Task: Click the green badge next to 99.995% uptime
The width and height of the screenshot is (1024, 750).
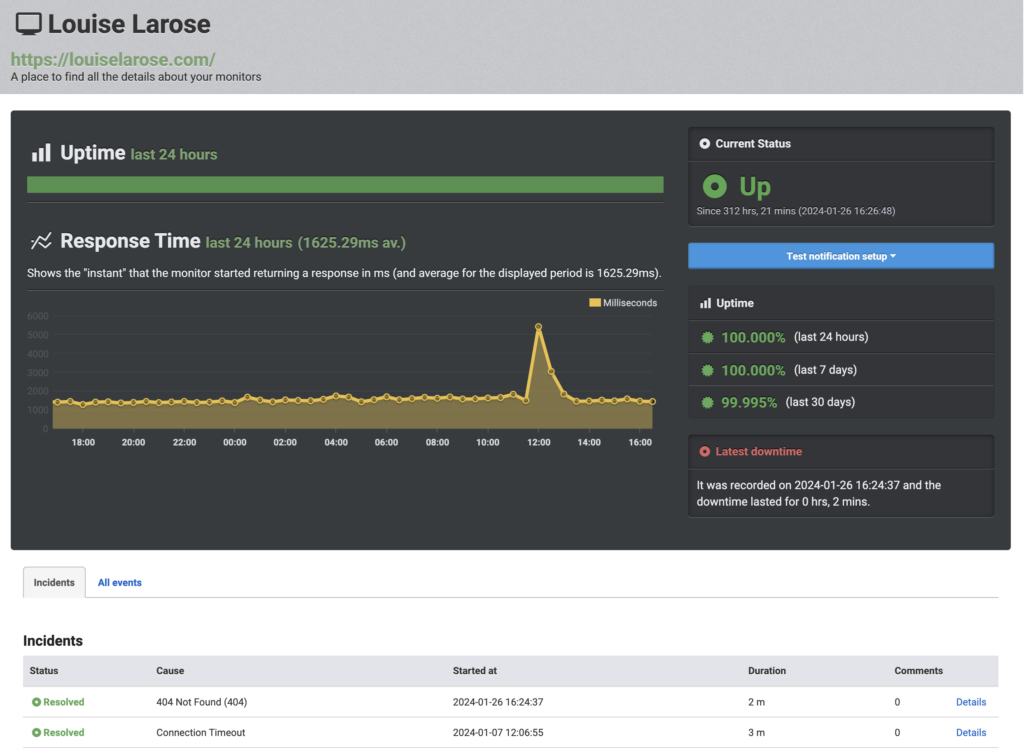Action: click(x=708, y=402)
